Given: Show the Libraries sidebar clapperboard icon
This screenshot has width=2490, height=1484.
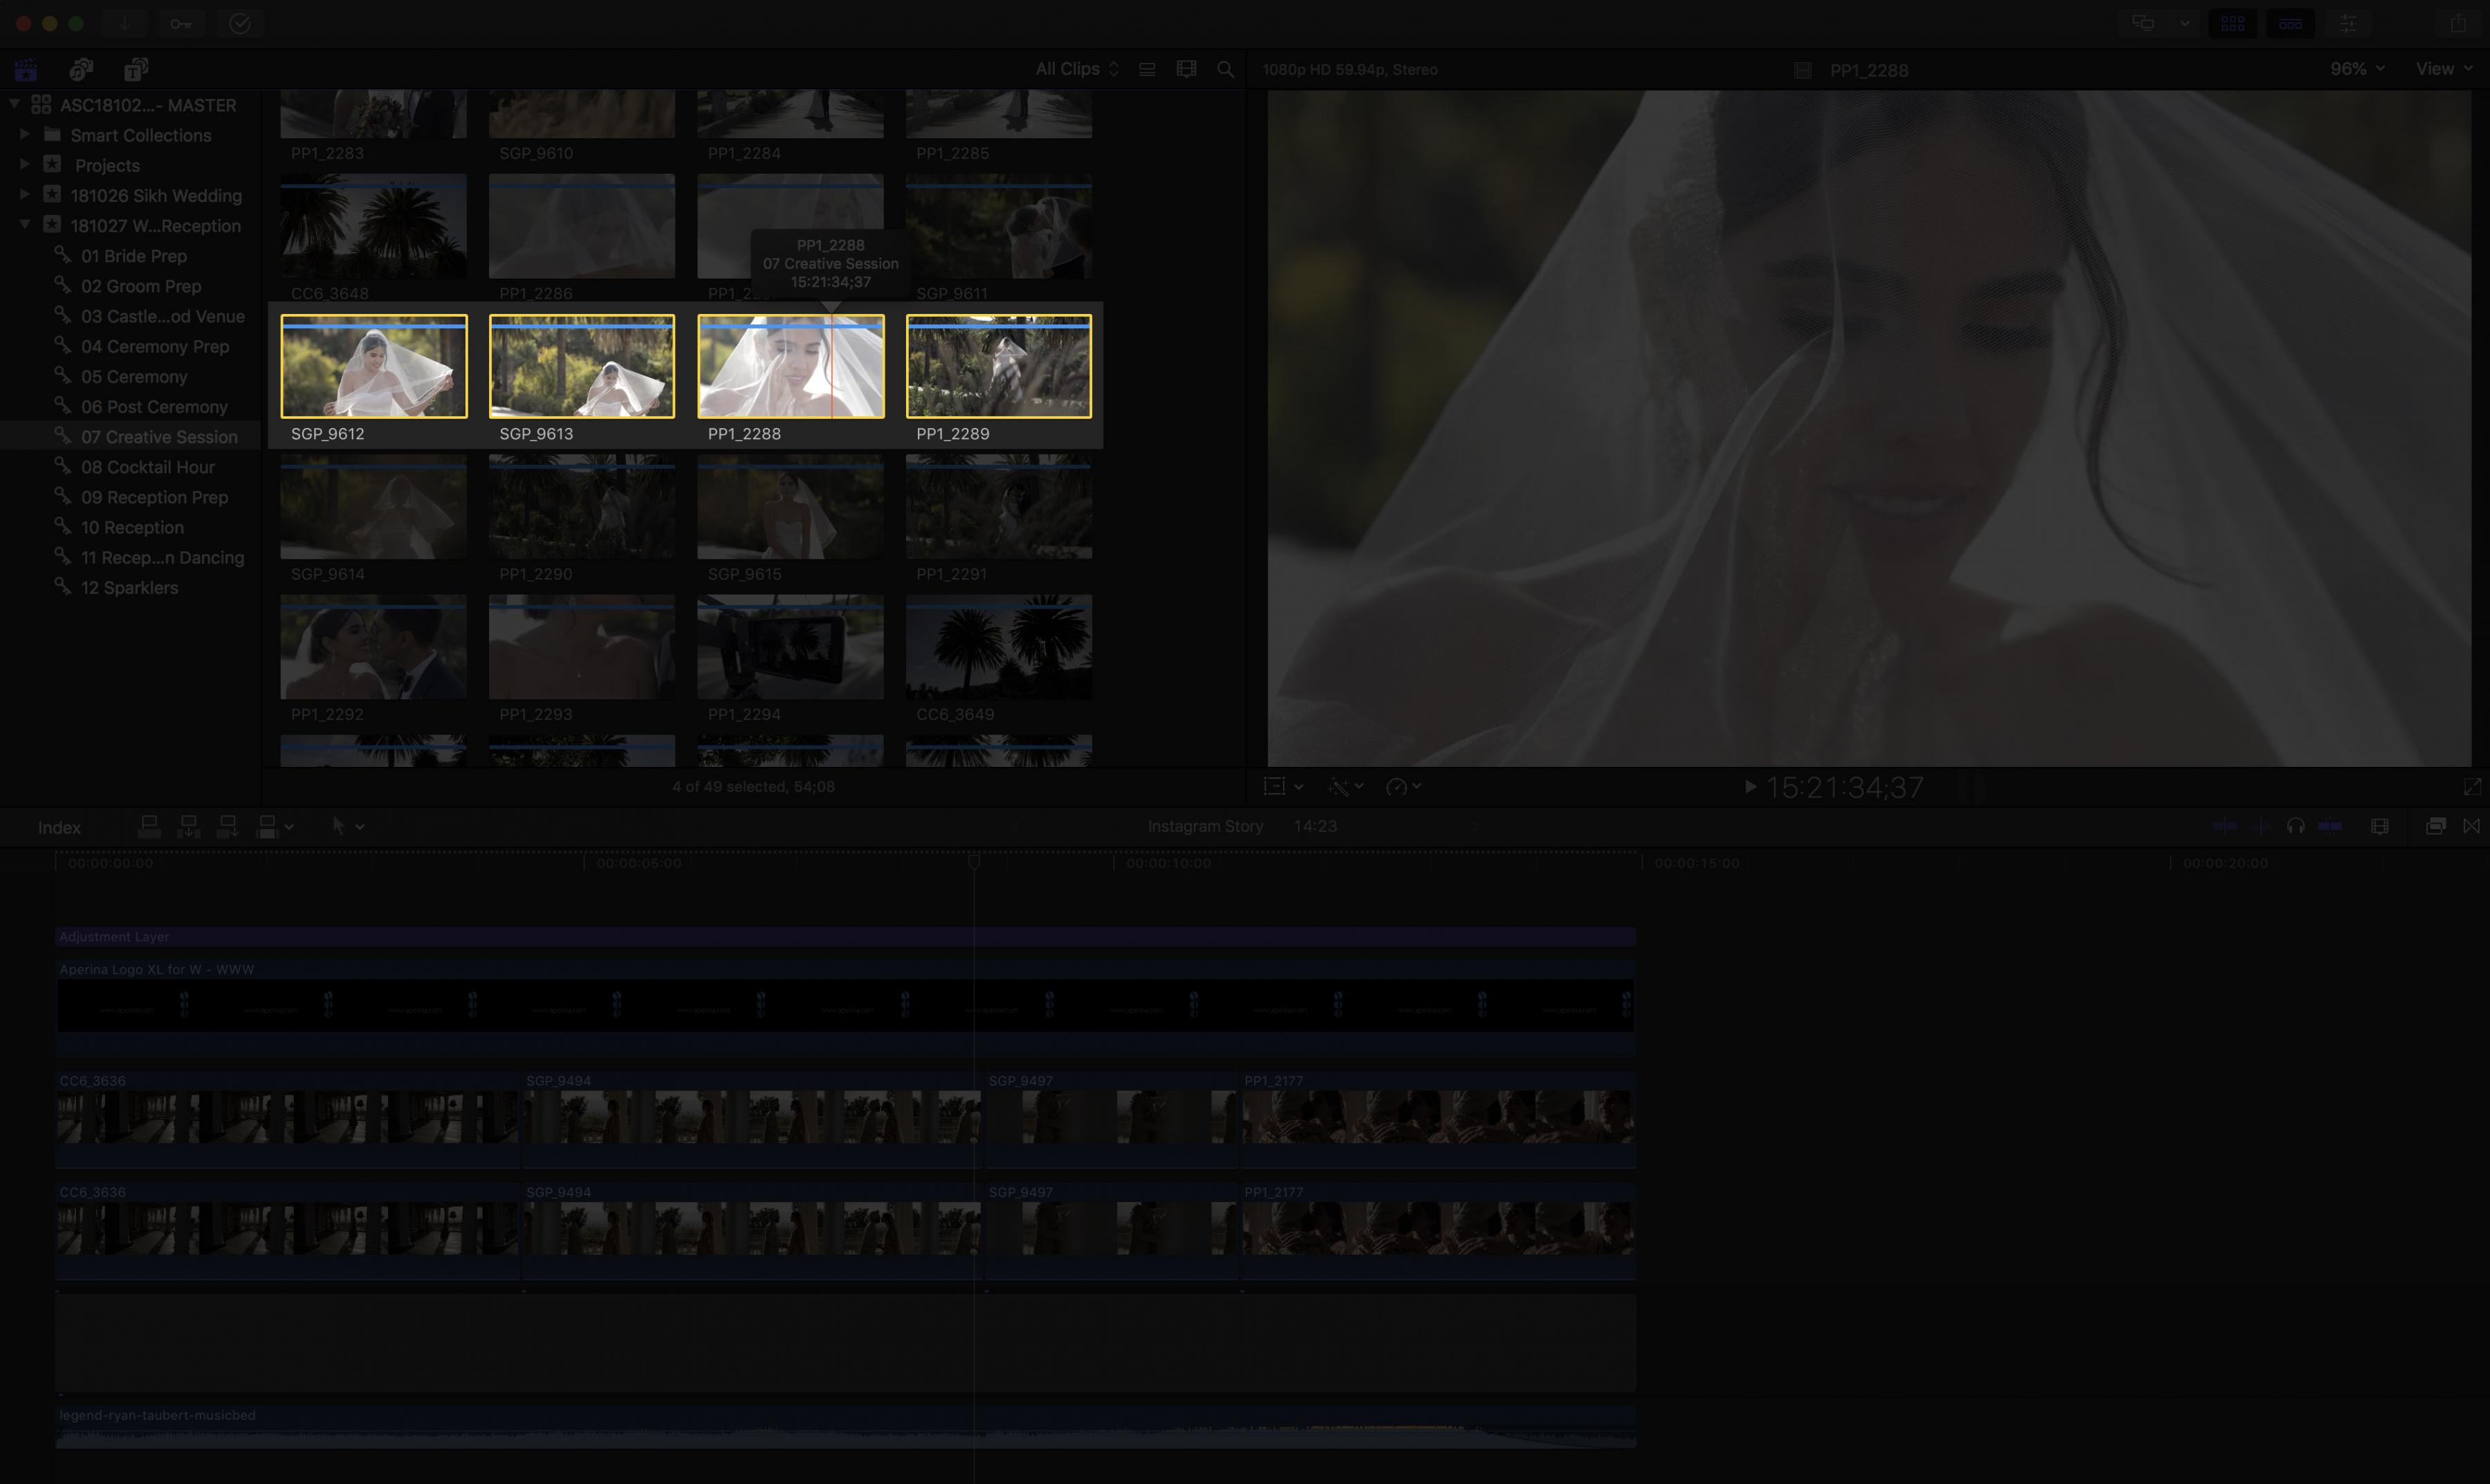Looking at the screenshot, I should 26,69.
